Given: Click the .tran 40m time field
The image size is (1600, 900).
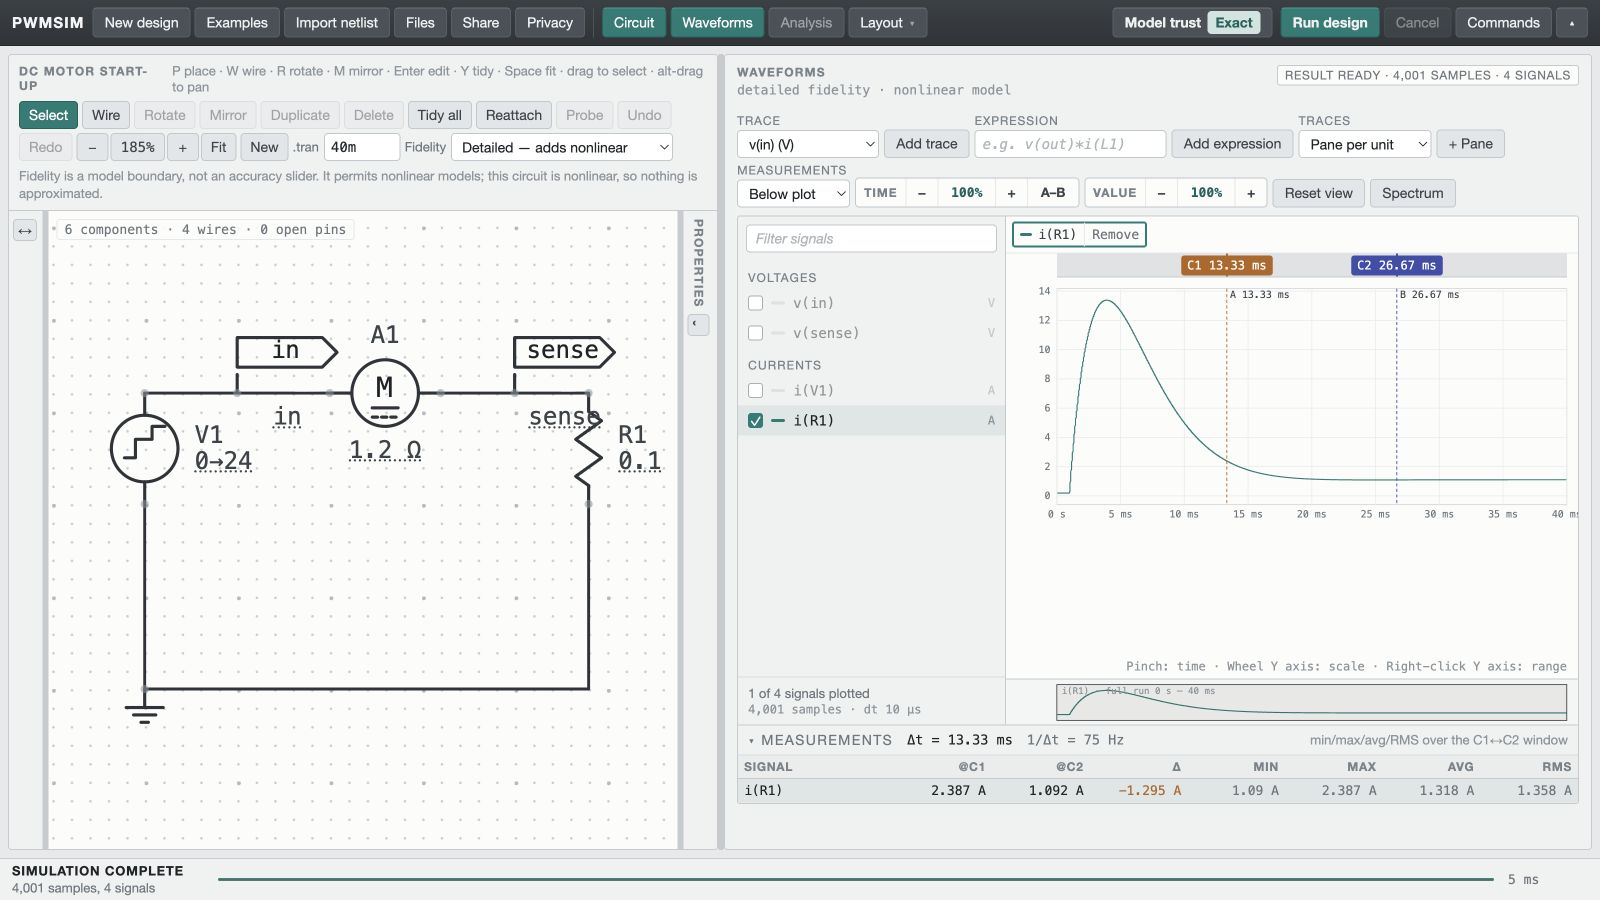Looking at the screenshot, I should (361, 147).
